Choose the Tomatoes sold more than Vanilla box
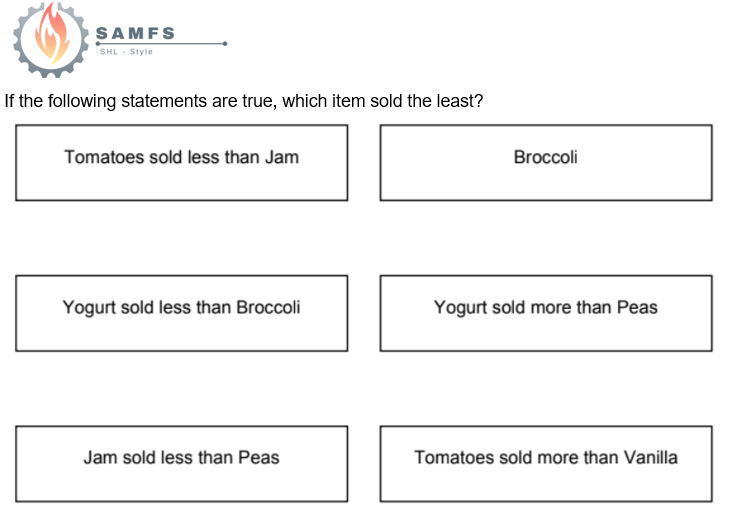Image resolution: width=732 pixels, height=528 pixels. point(545,464)
